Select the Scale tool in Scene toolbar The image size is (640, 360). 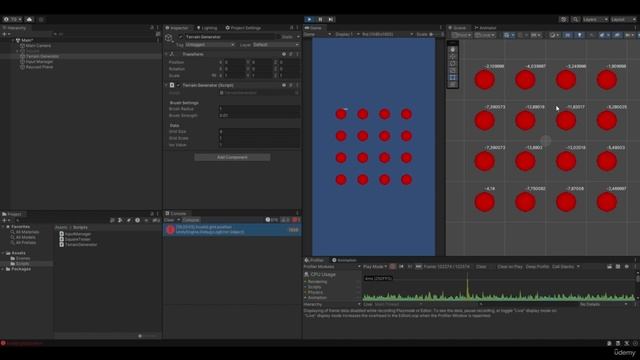(452, 70)
